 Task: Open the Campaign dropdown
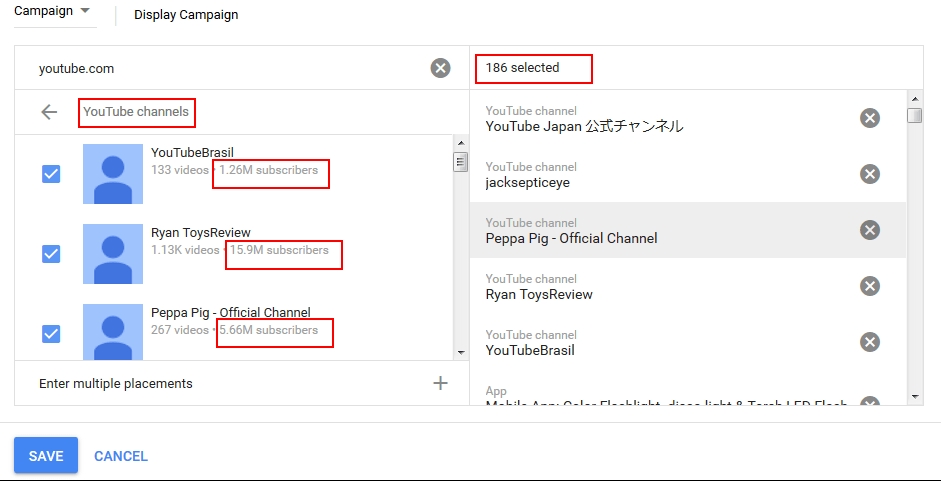coord(54,11)
